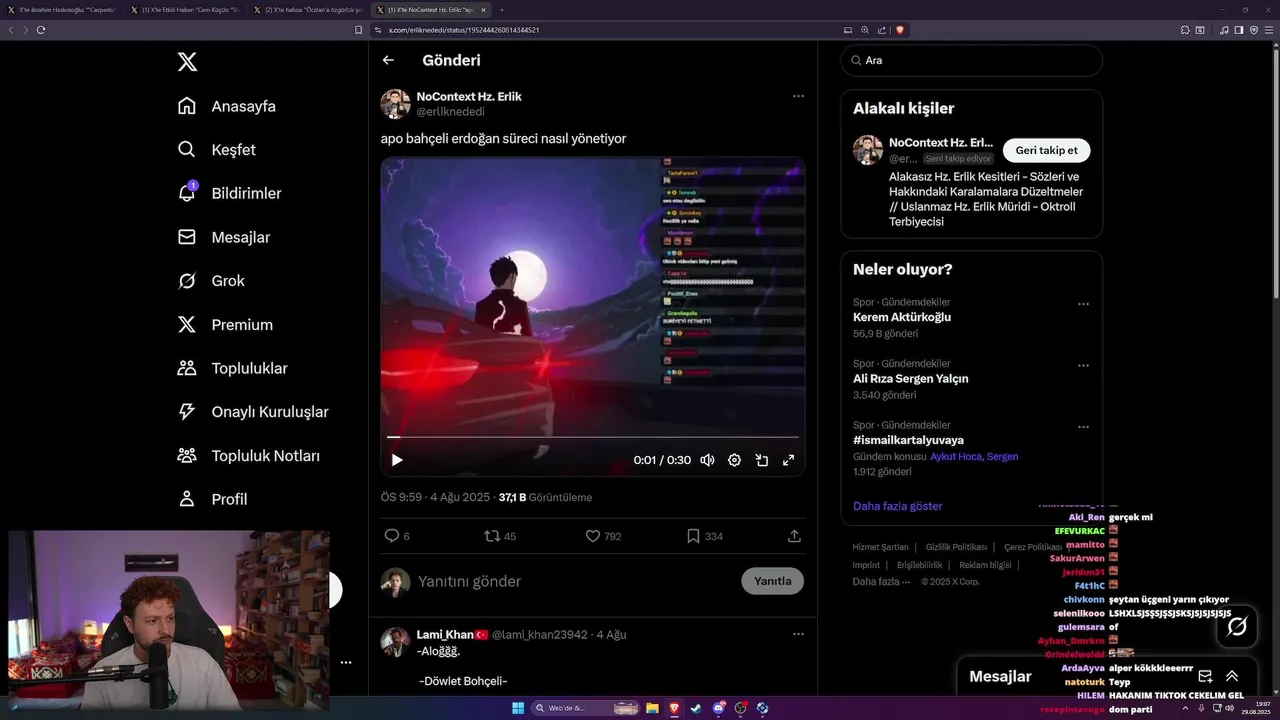Open Daha fazla göster link
Viewport: 1280px width, 720px height.
click(x=897, y=506)
